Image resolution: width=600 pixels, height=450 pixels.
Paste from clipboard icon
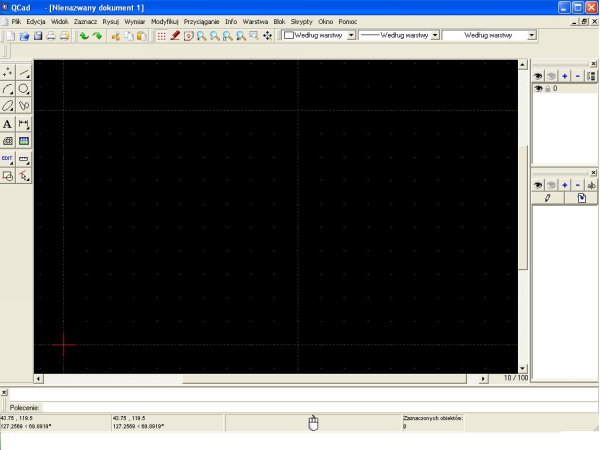(142, 36)
